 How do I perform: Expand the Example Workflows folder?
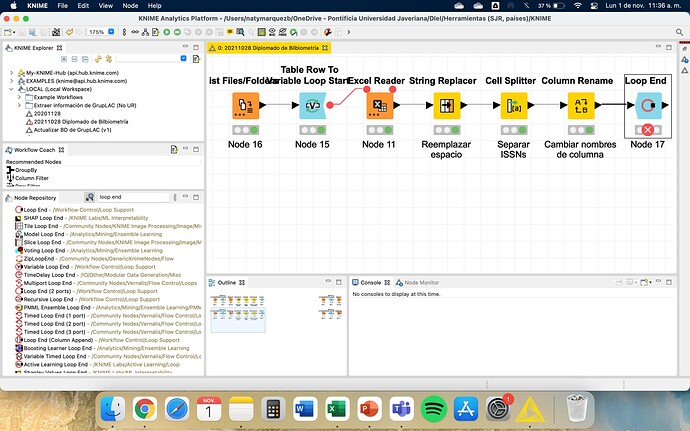(x=19, y=97)
